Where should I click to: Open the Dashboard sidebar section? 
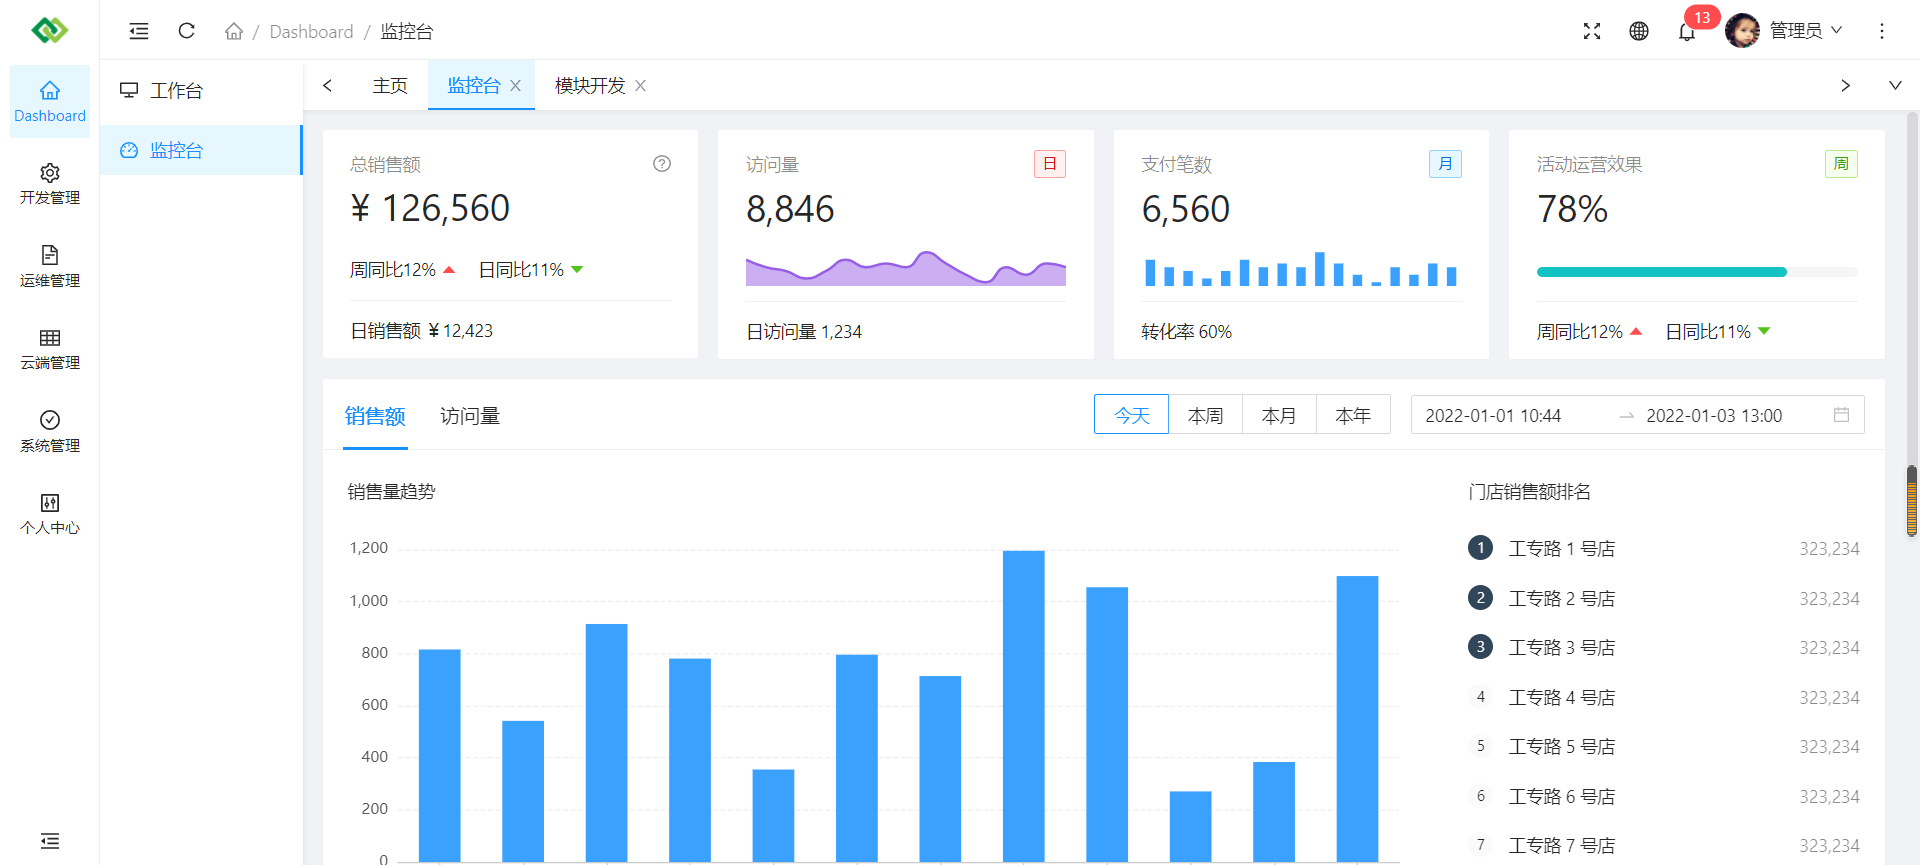(x=50, y=102)
